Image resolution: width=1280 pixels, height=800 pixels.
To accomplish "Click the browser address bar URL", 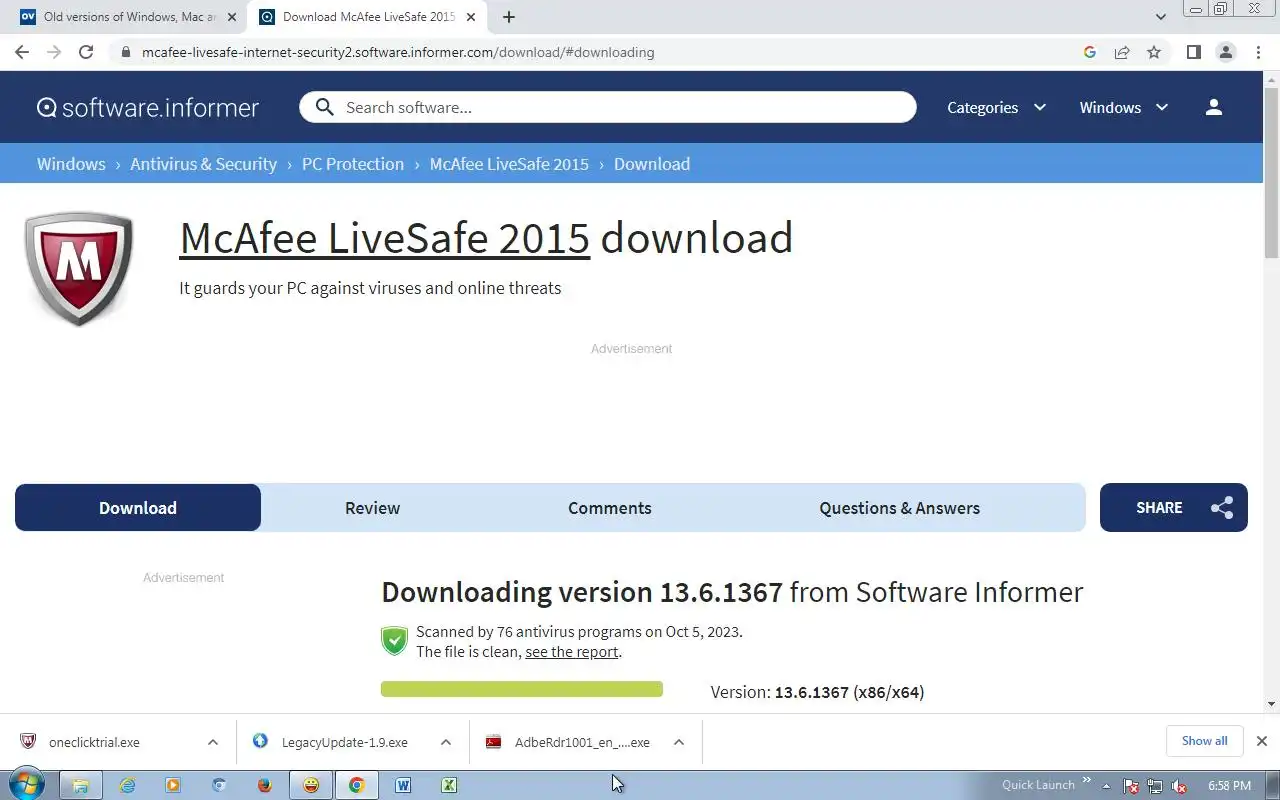I will pyautogui.click(x=398, y=52).
